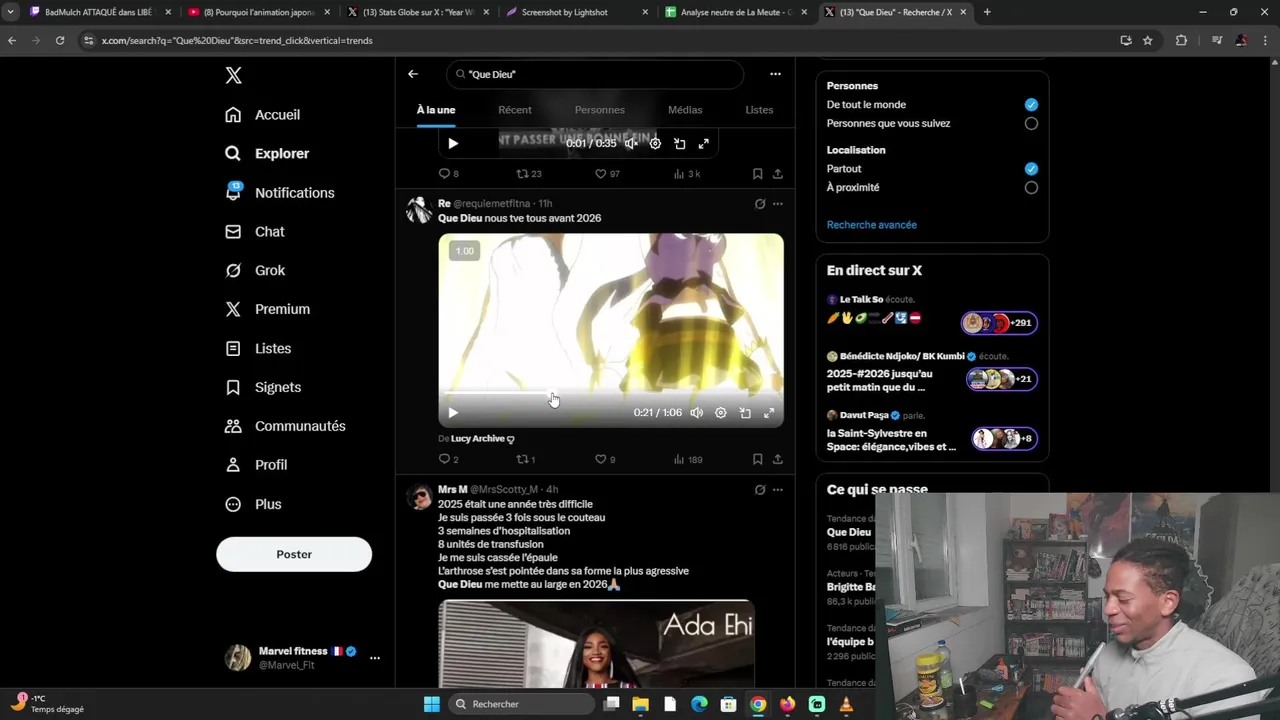Like Re's post with 9 likes
This screenshot has height=720, width=1280.
point(605,460)
